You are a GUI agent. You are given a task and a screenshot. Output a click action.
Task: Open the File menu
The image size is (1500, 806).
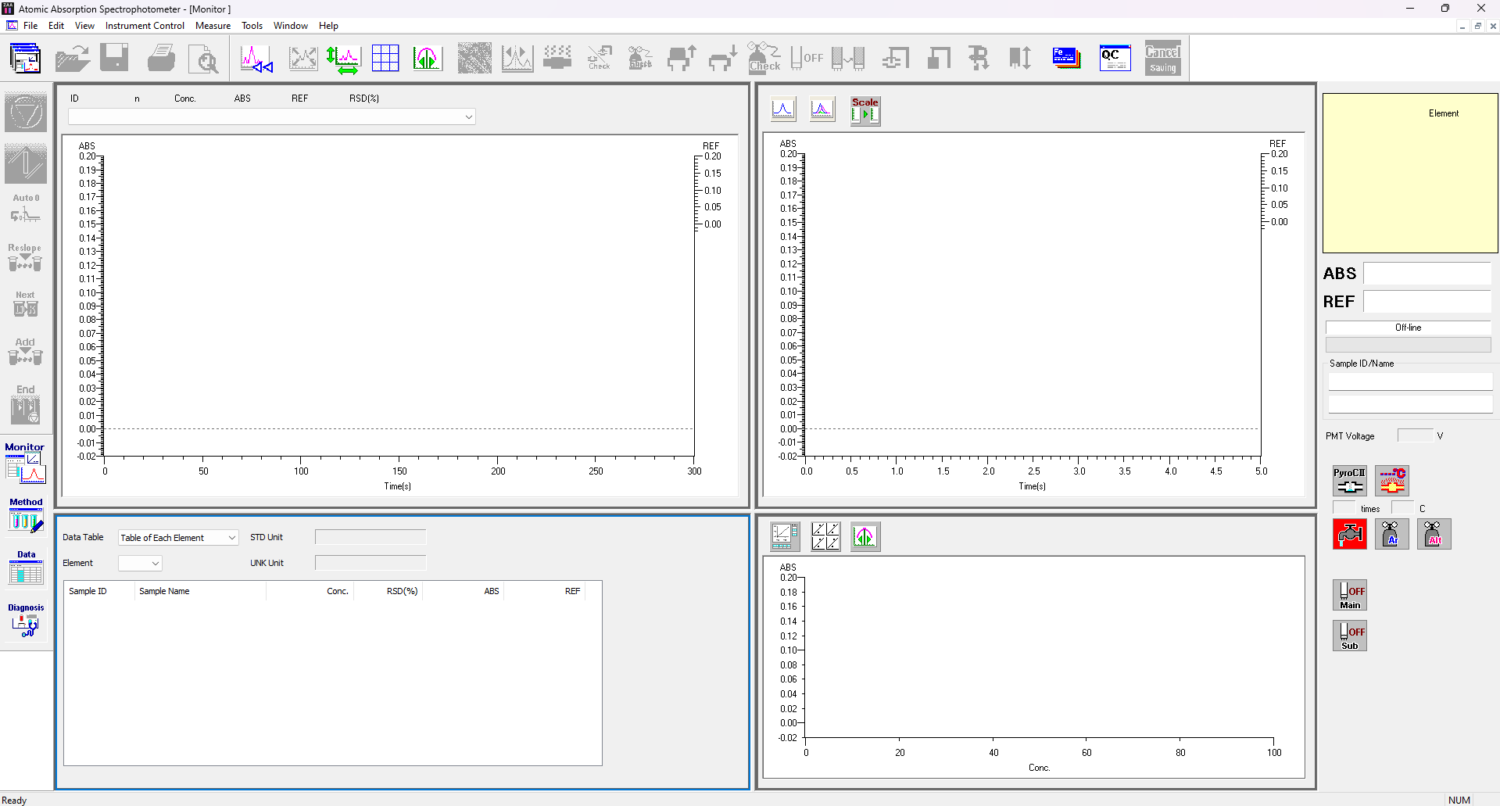tap(31, 25)
